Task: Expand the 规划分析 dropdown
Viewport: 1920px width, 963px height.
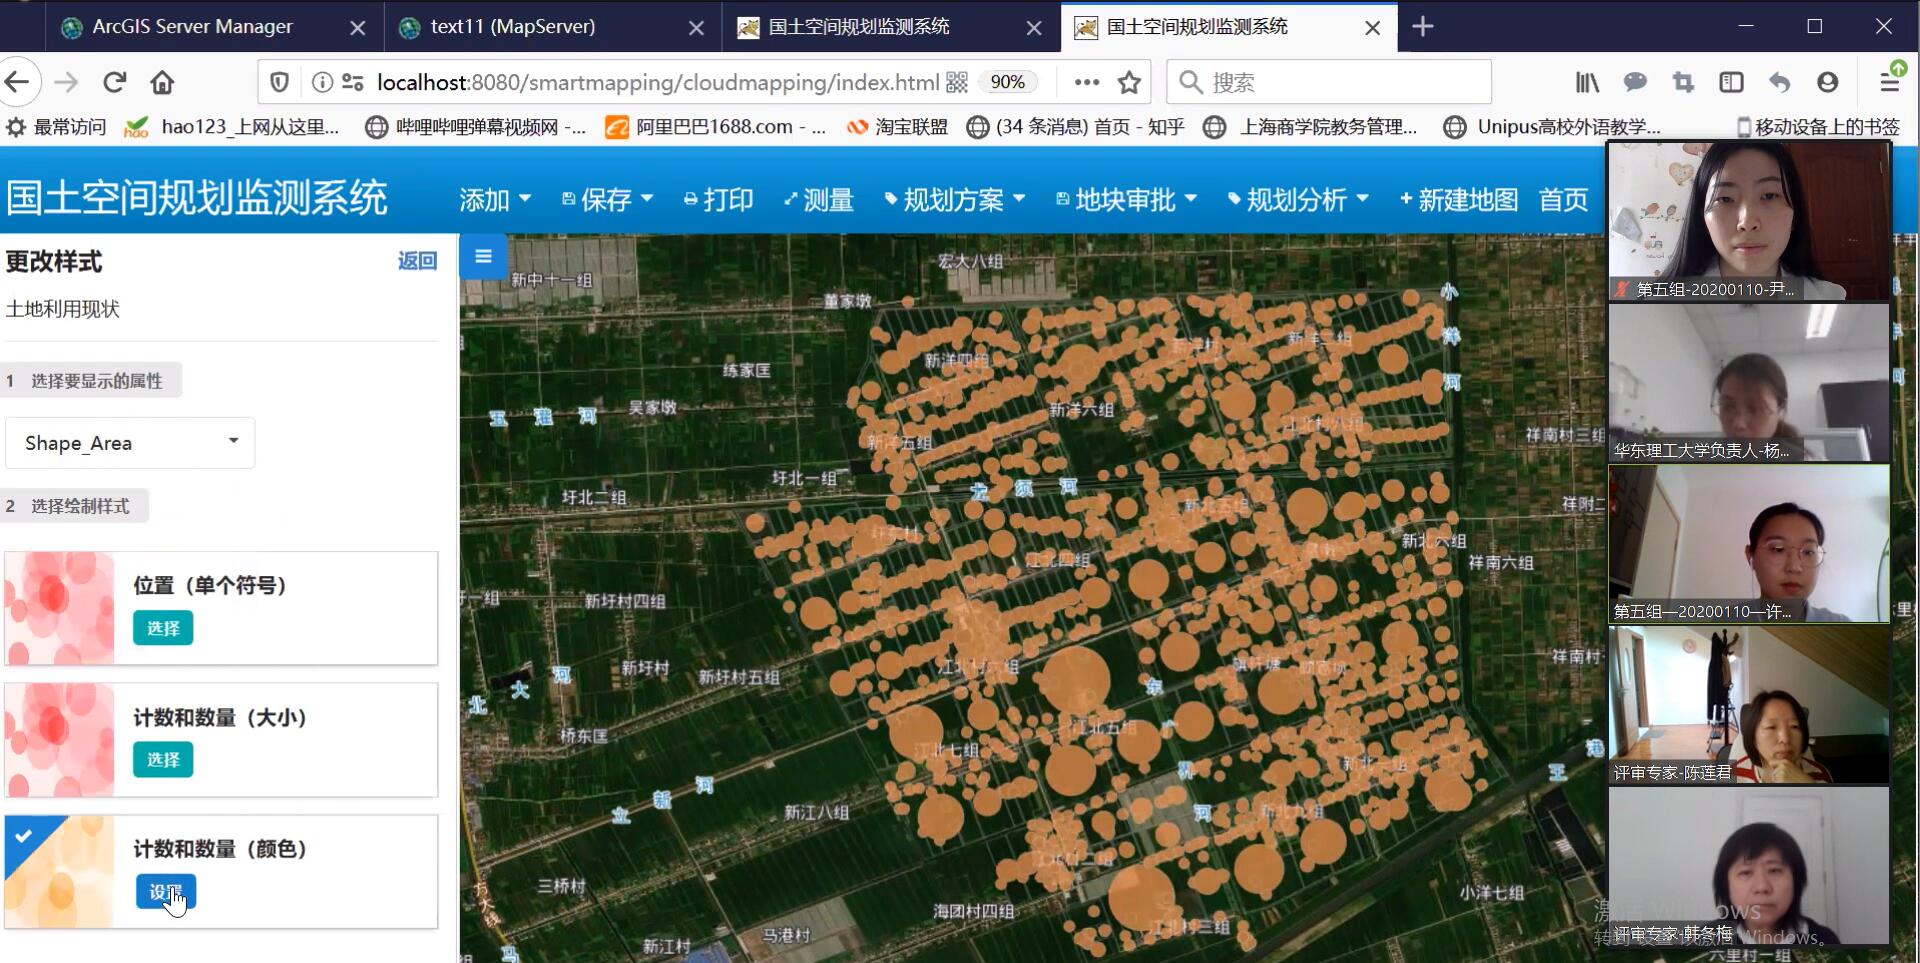Action: pyautogui.click(x=1298, y=199)
